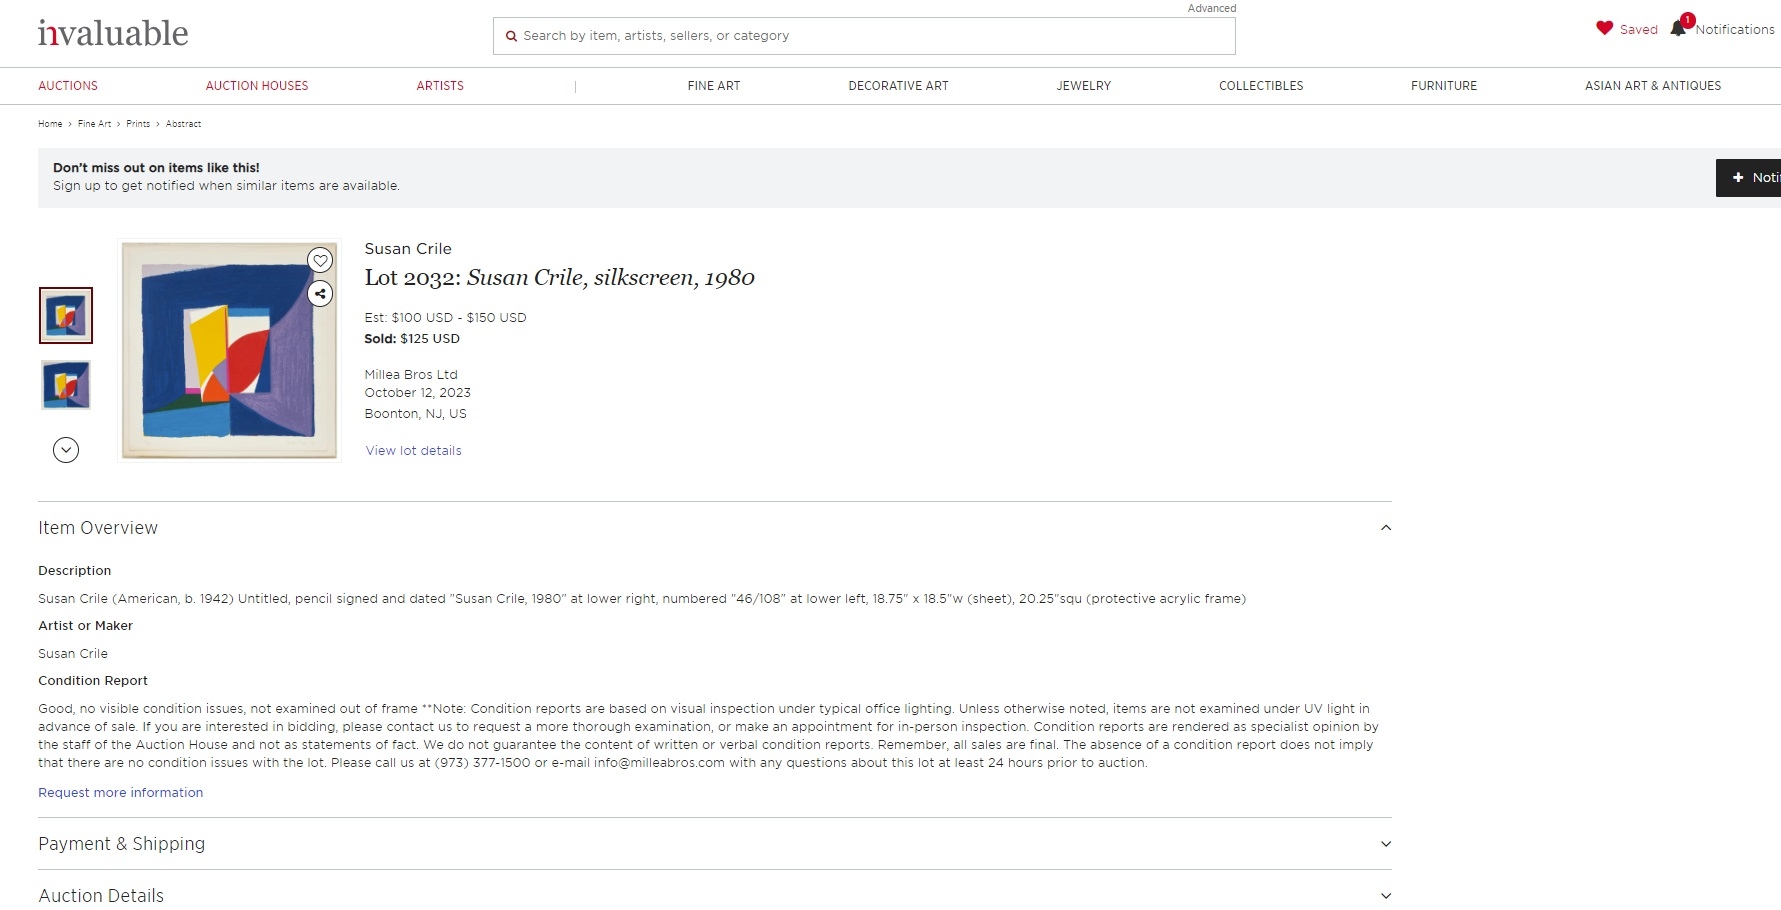Click the red Saved heart icon

pyautogui.click(x=1604, y=29)
